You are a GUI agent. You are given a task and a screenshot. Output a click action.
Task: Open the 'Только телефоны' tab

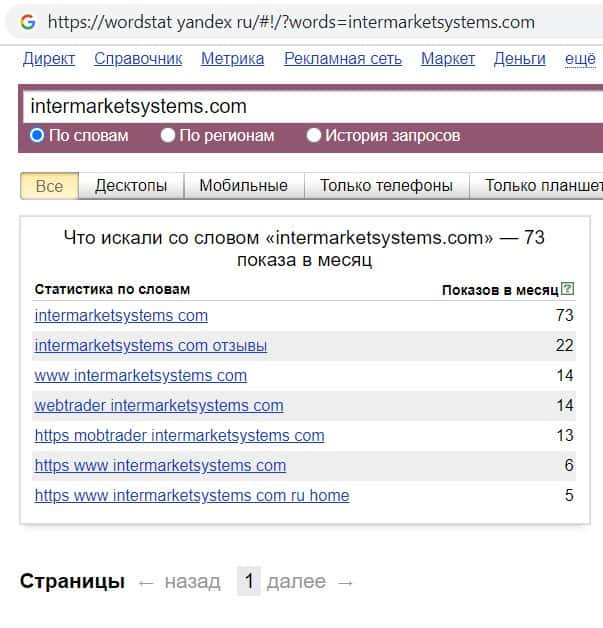(386, 185)
